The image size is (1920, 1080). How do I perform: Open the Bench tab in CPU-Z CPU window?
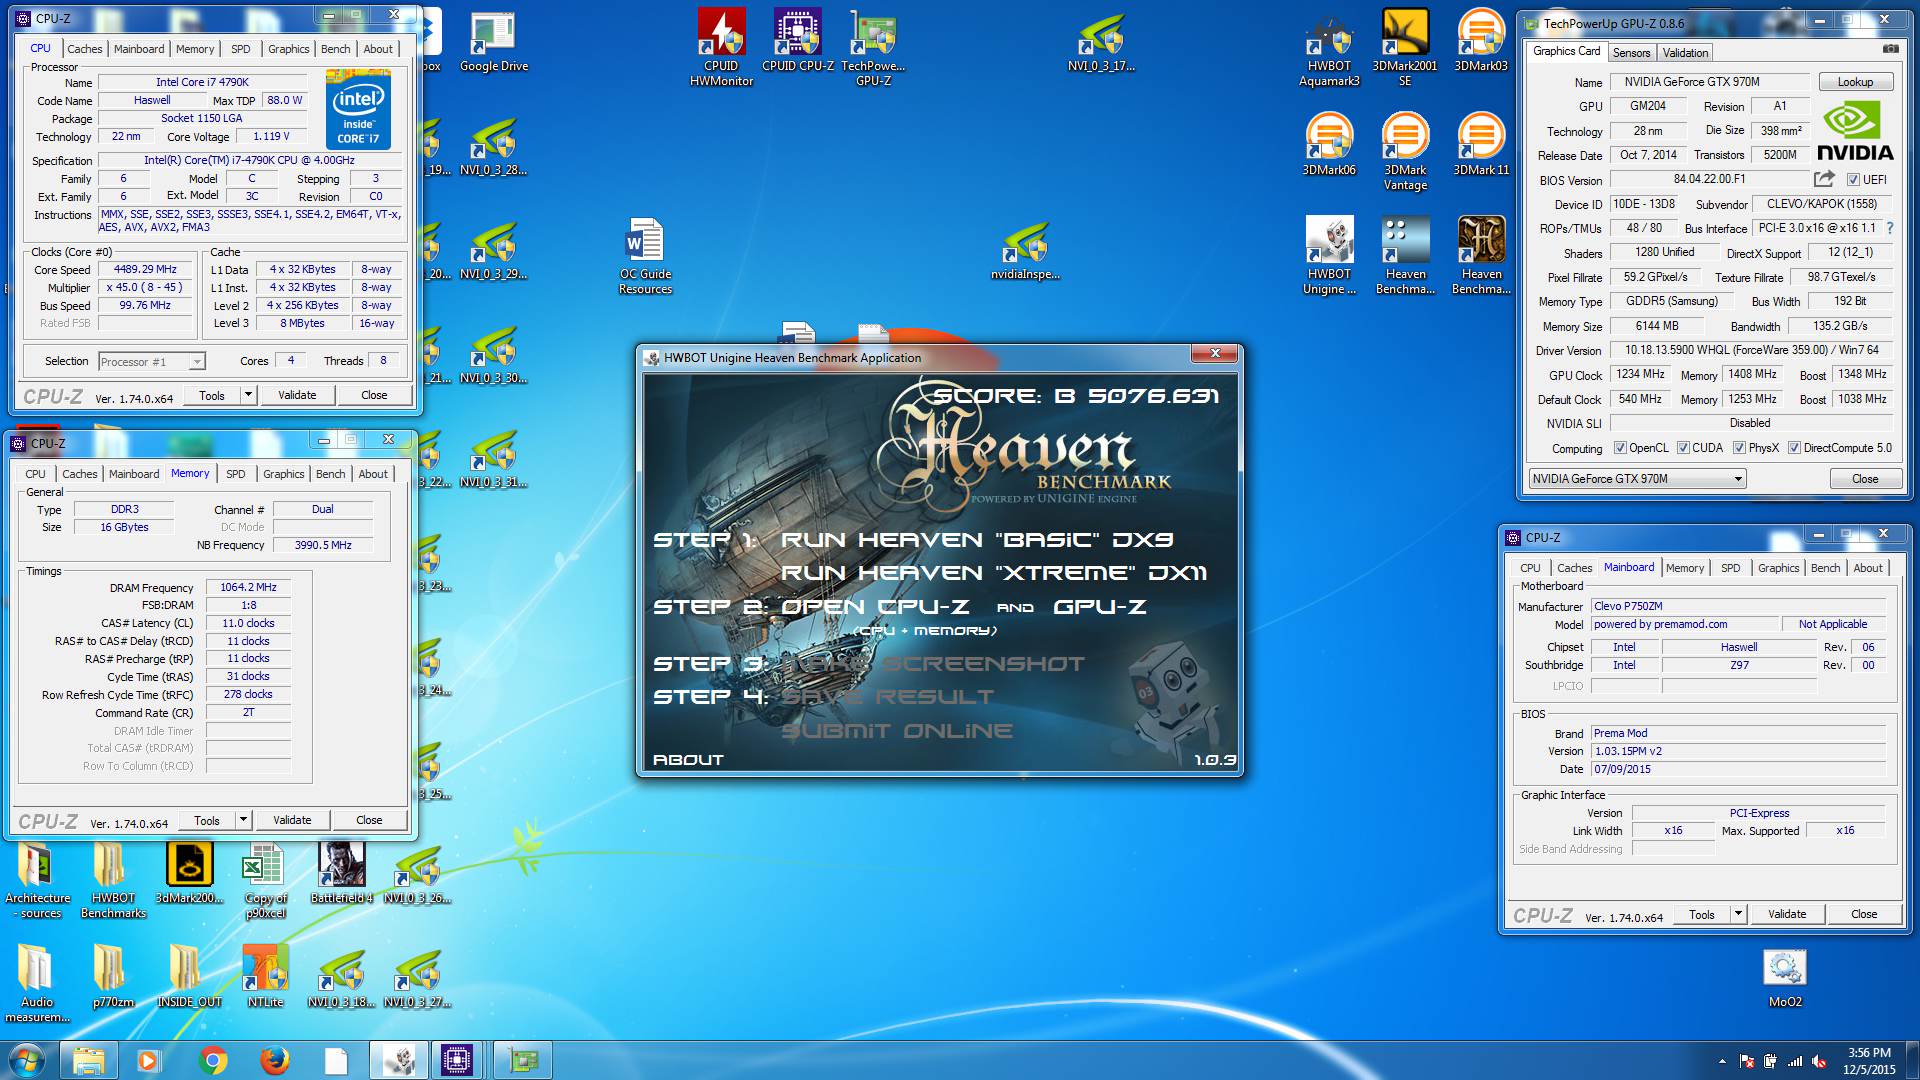point(336,48)
